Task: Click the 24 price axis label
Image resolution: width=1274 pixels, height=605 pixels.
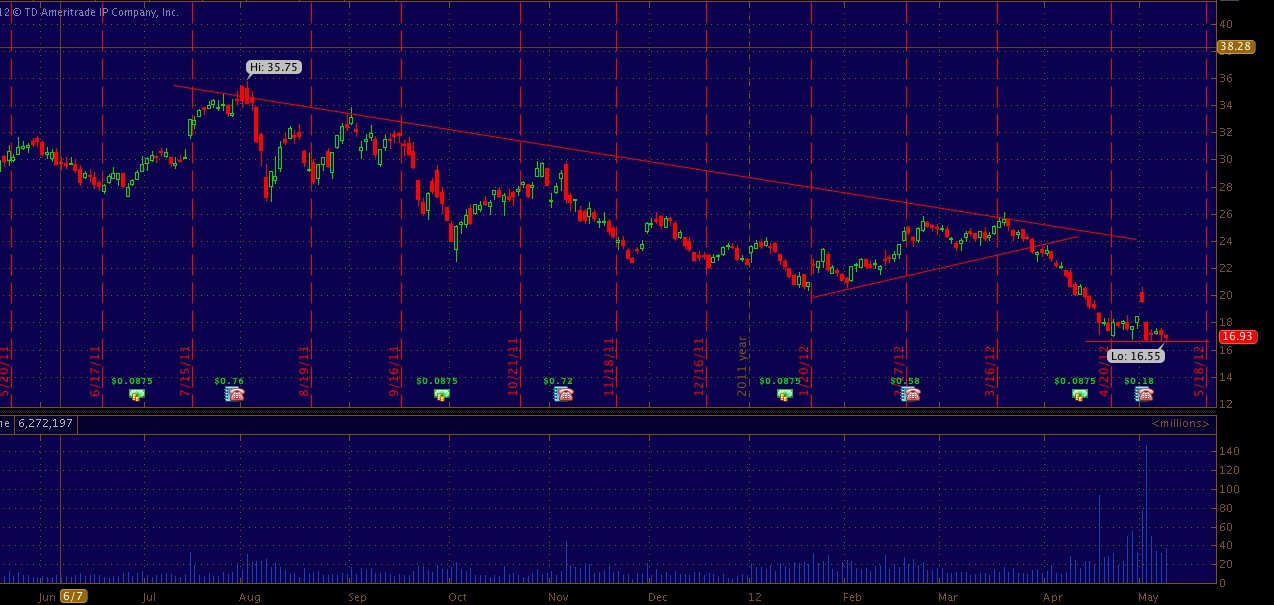Action: pos(1225,241)
